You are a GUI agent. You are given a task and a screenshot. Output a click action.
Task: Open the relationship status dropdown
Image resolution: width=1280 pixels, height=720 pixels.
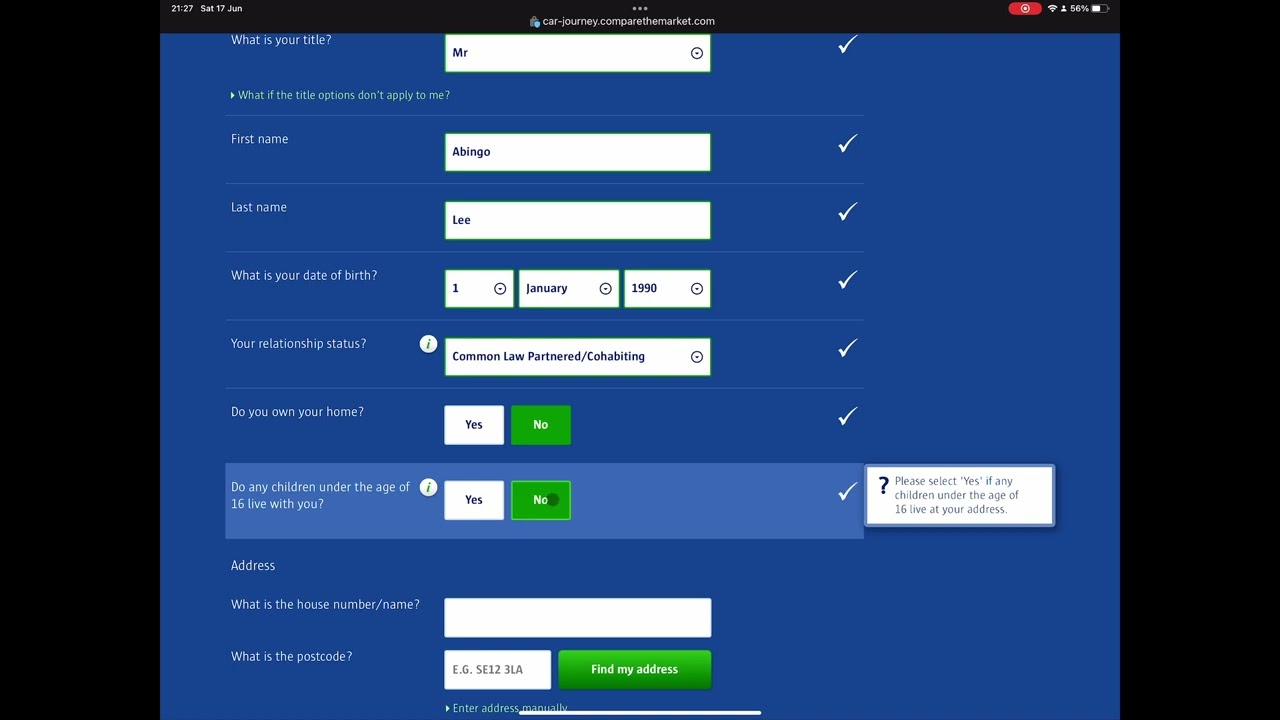577,356
